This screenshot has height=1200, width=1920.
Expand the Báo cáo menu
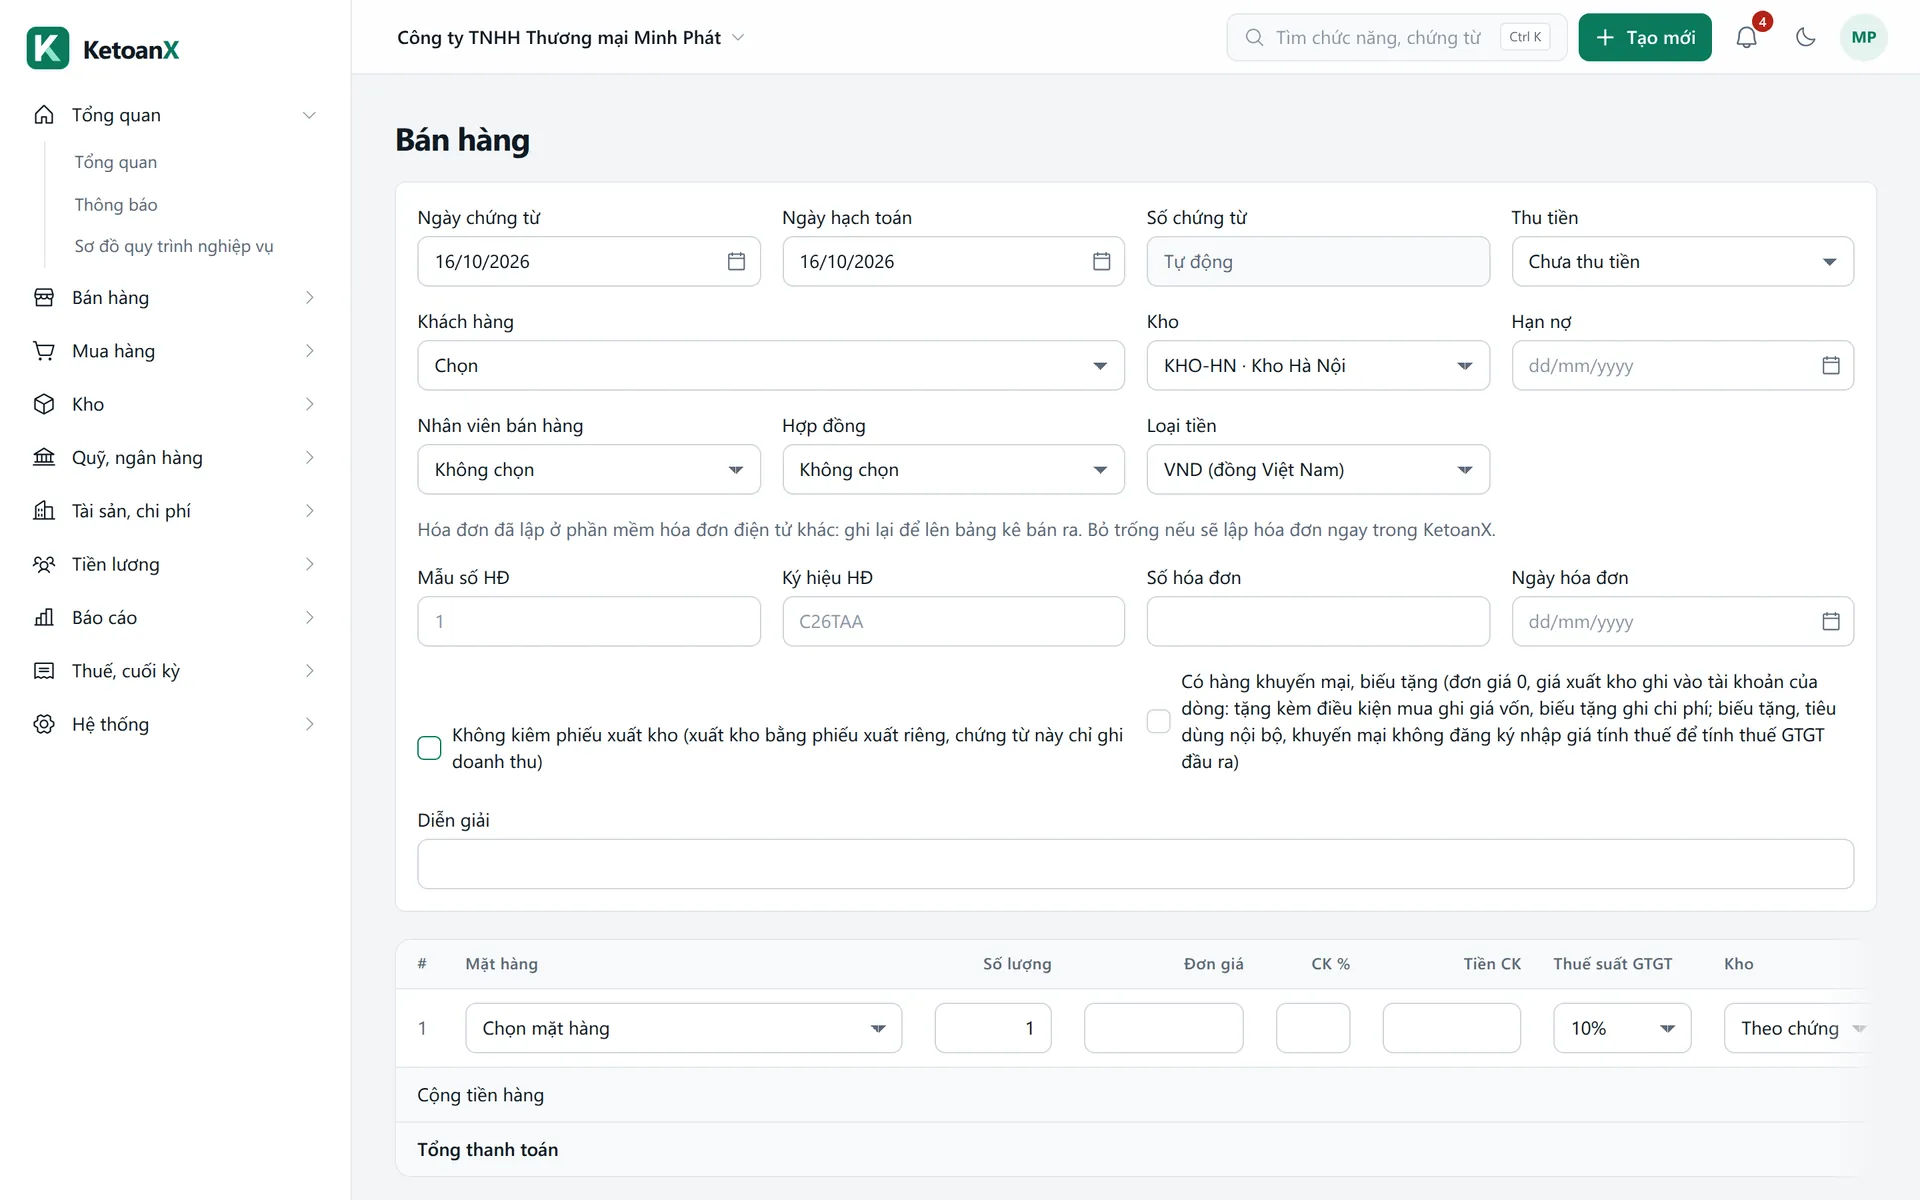pyautogui.click(x=175, y=617)
